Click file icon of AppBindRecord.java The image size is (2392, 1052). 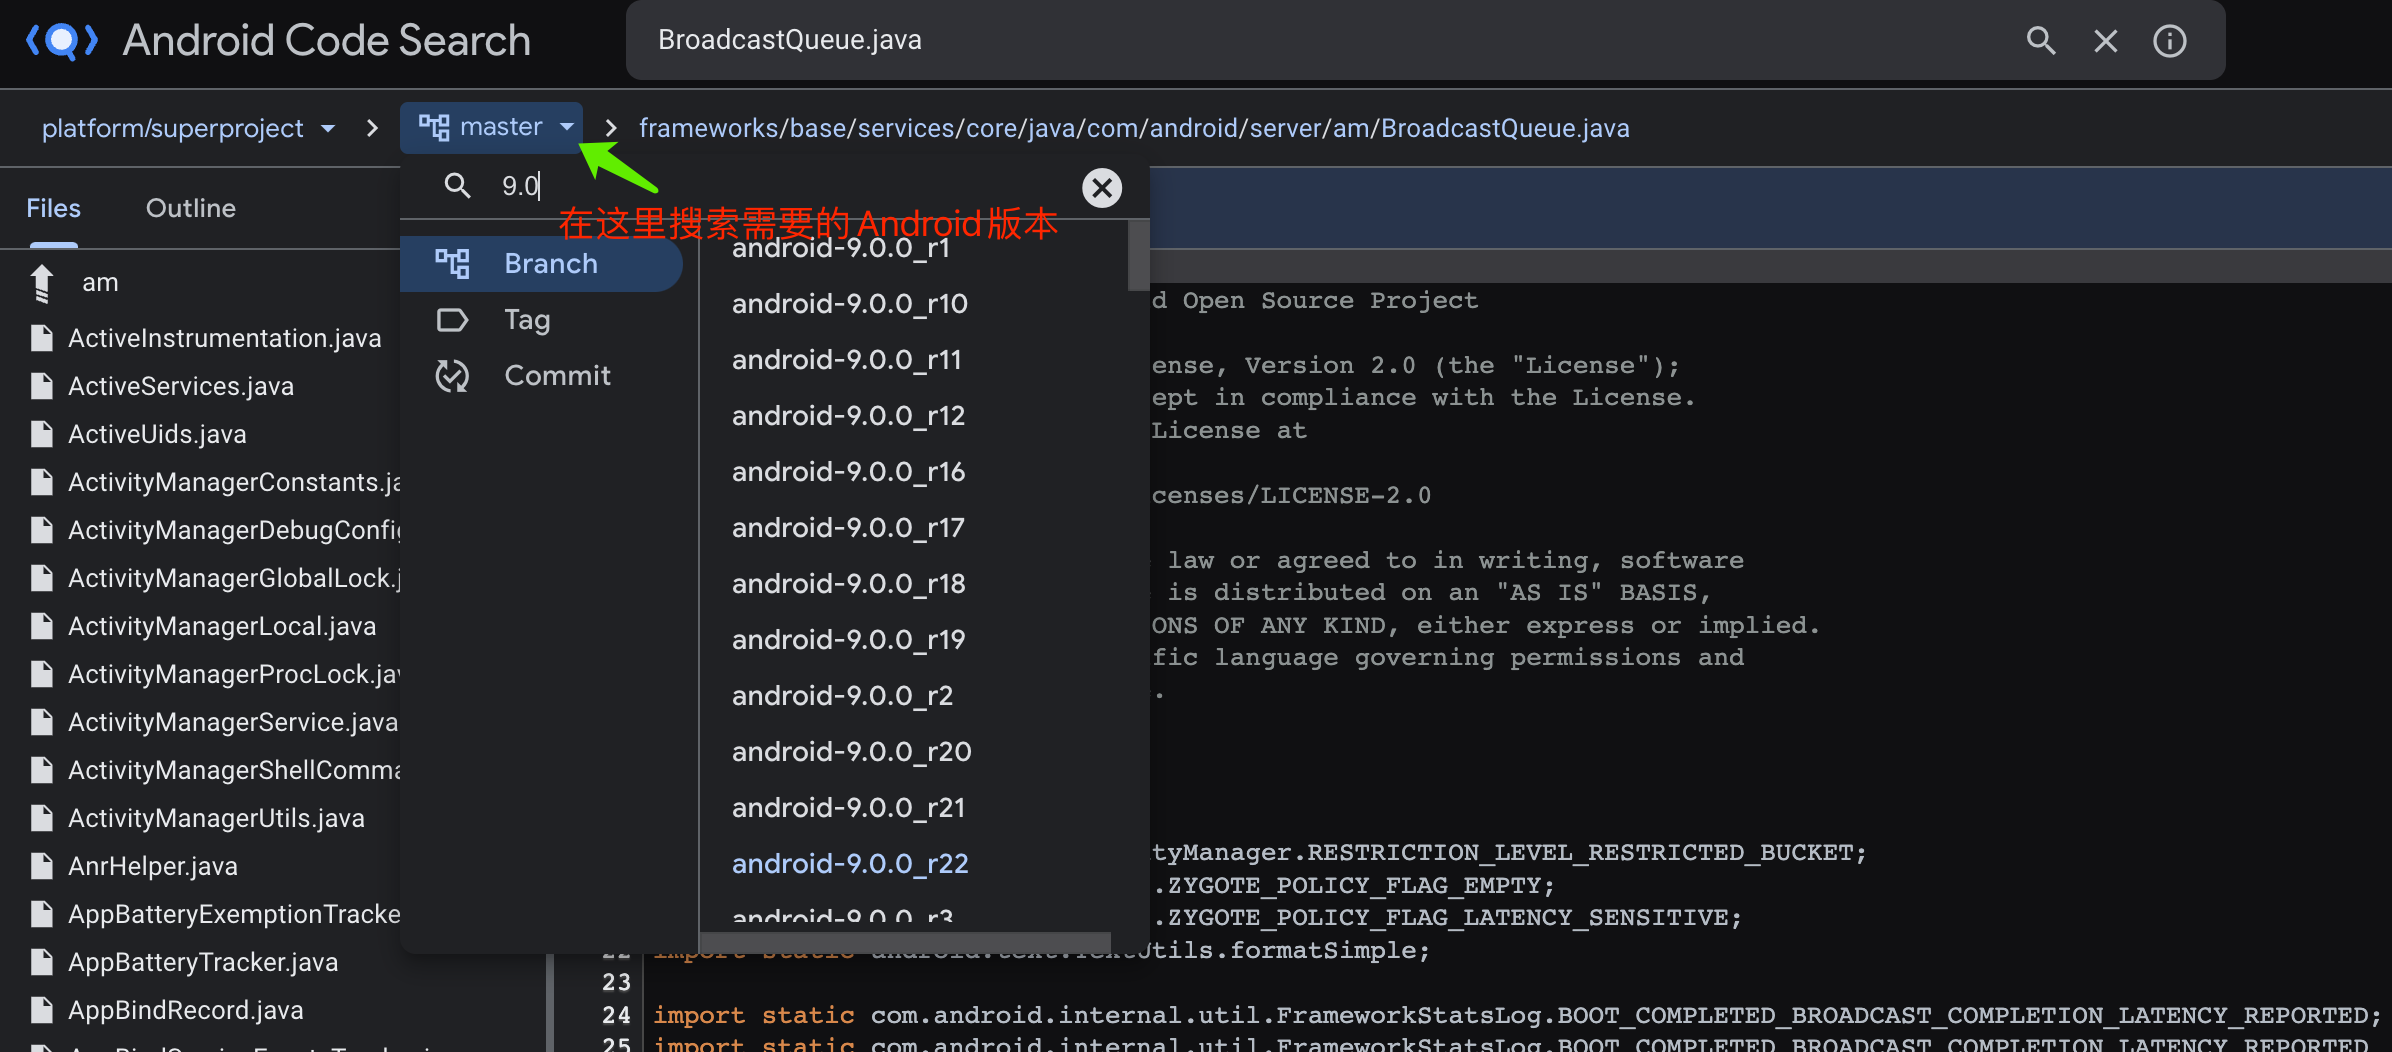(42, 1010)
